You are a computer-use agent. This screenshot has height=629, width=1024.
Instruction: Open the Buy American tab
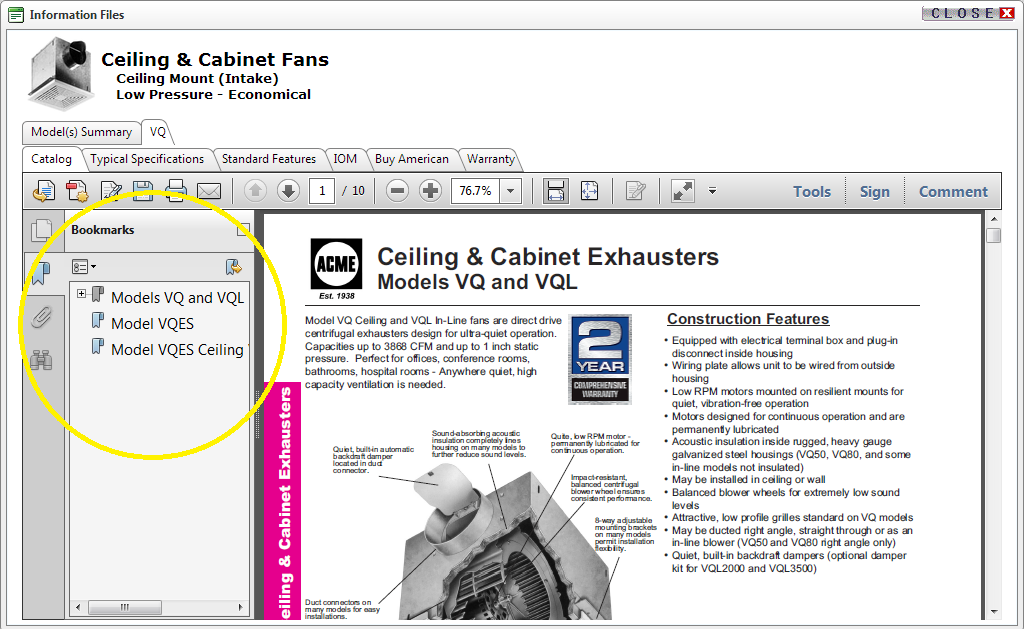411,159
